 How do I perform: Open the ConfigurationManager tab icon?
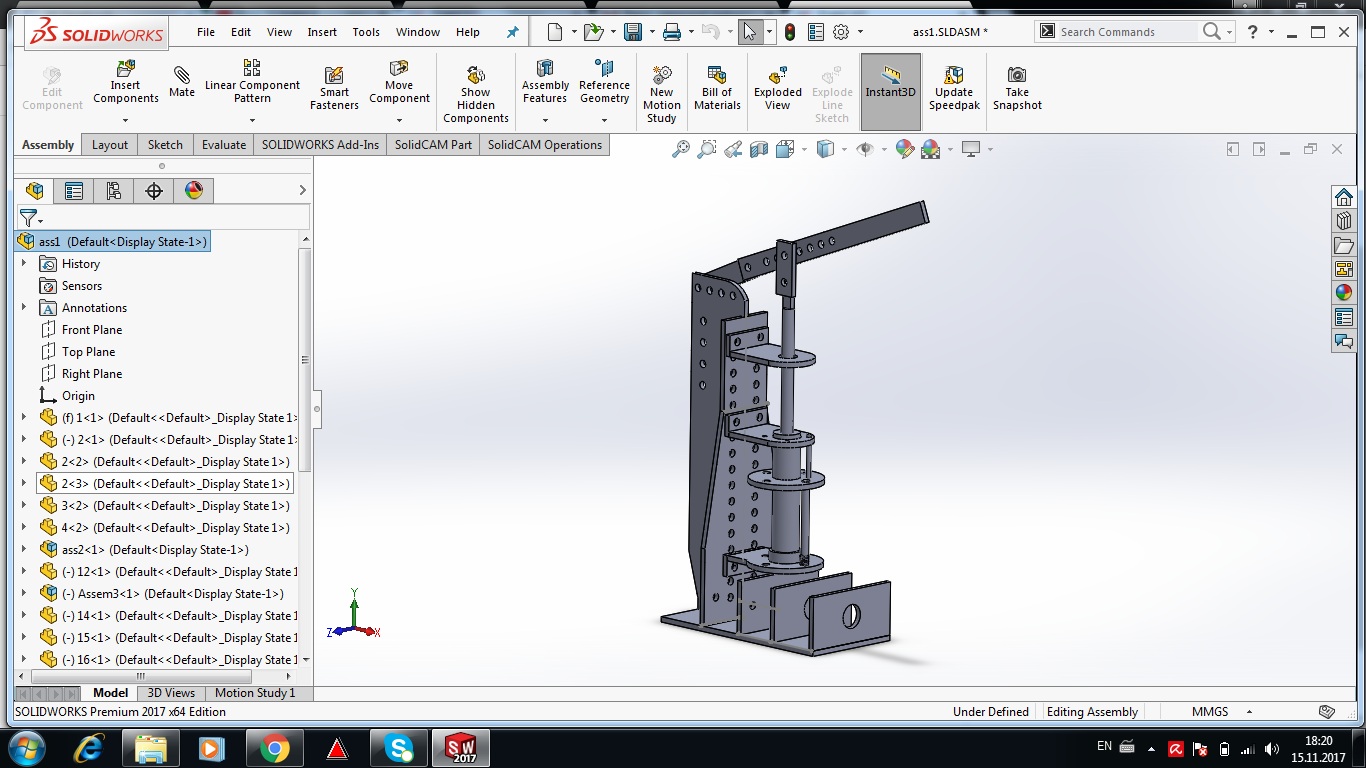click(x=114, y=191)
